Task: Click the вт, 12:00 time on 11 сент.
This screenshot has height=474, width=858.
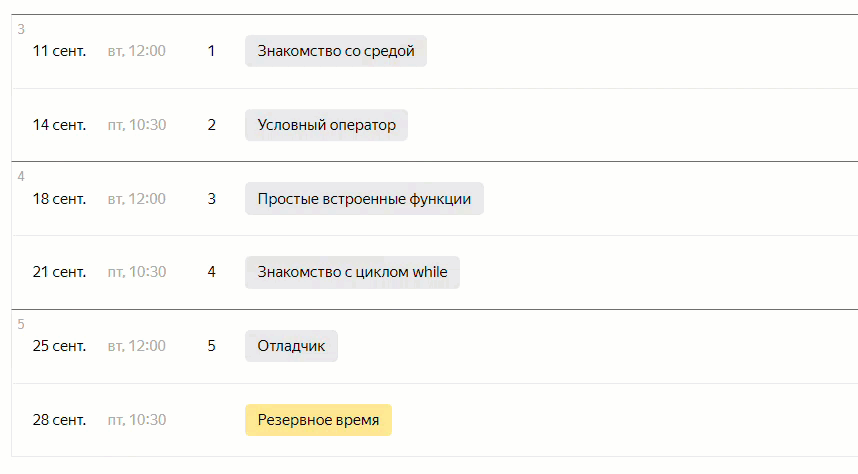Action: pyautogui.click(x=136, y=51)
